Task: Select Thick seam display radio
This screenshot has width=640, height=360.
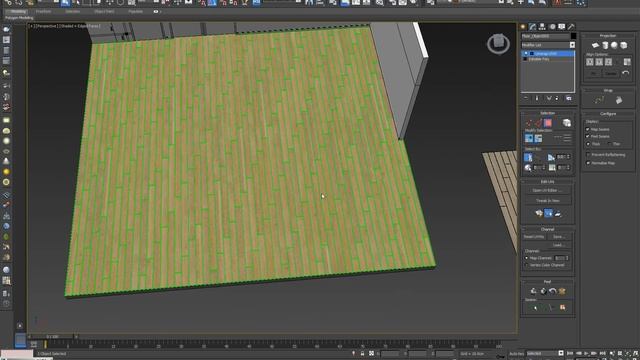Action: pyautogui.click(x=588, y=144)
